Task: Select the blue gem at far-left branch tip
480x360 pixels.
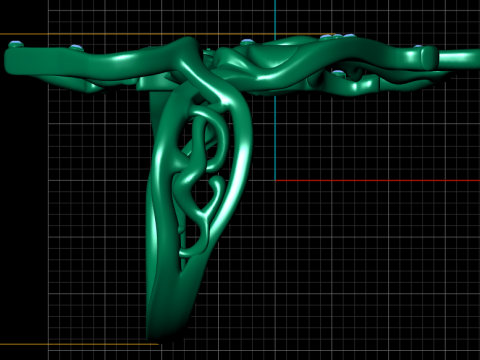Action: pyautogui.click(x=15, y=44)
